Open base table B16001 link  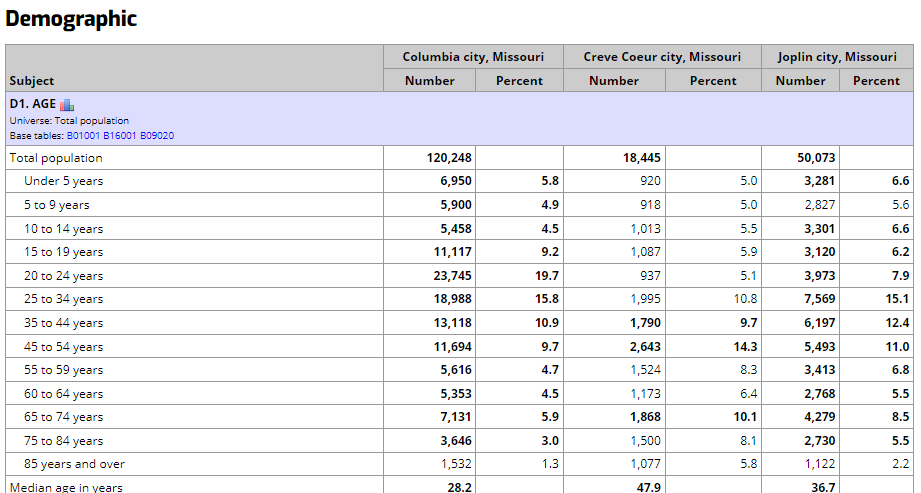coord(119,135)
